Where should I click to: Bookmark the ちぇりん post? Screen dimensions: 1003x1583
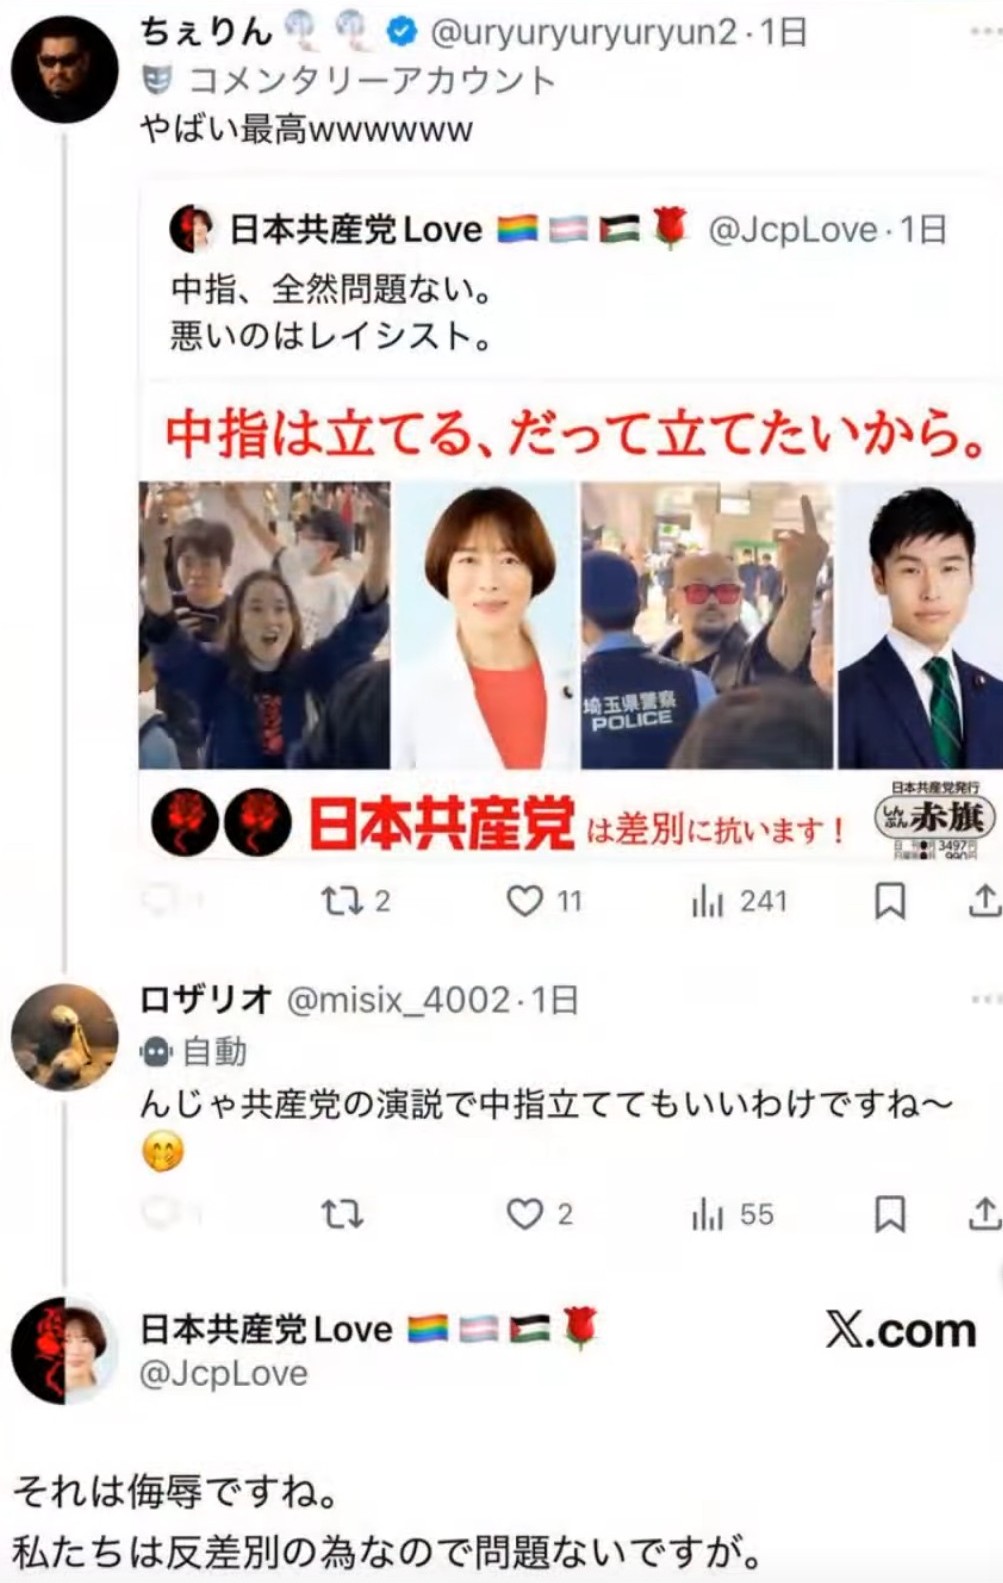890,901
